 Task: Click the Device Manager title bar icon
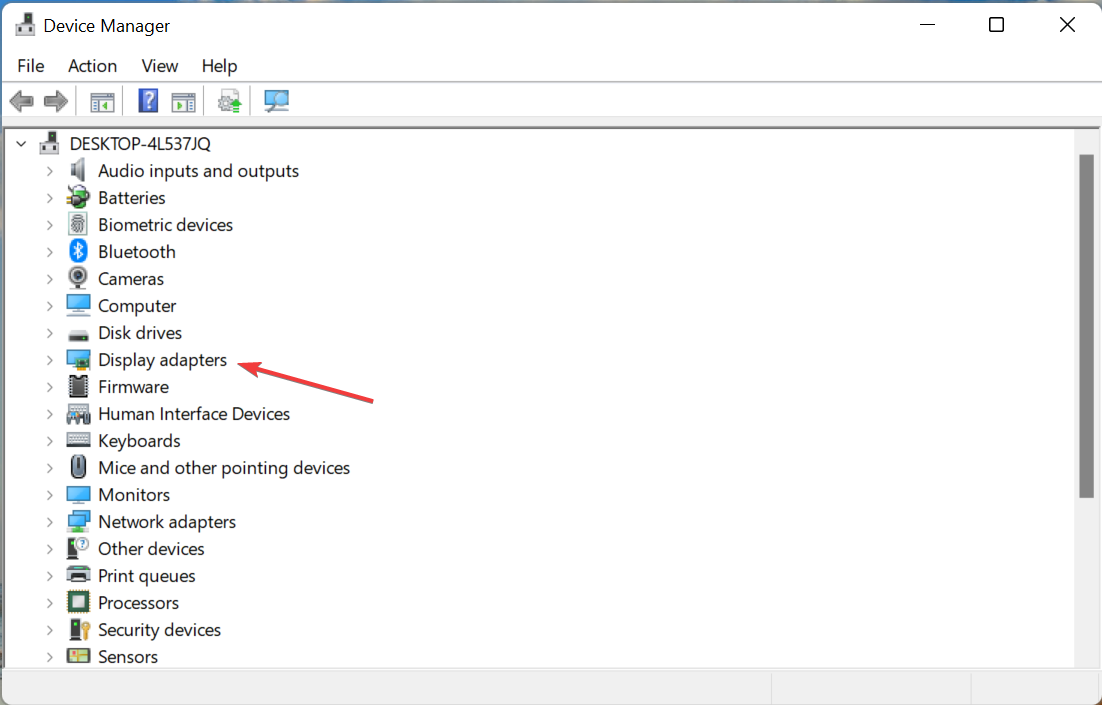[25, 24]
